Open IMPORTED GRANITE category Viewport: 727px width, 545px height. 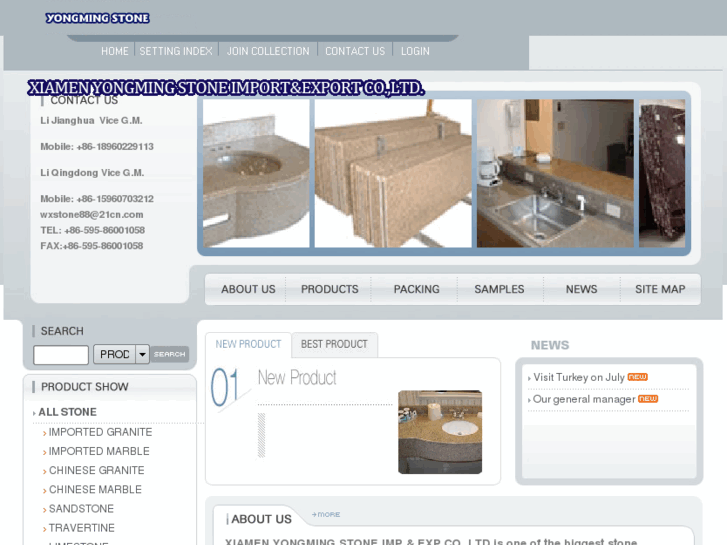pos(100,432)
